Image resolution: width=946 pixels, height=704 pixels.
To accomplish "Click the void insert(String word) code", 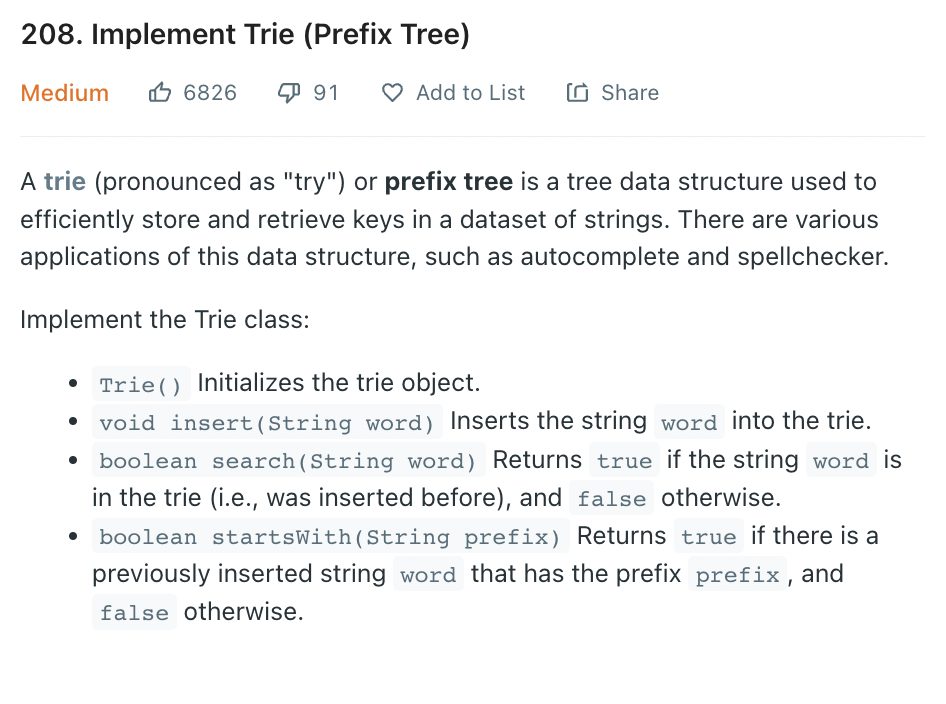I will [x=267, y=422].
